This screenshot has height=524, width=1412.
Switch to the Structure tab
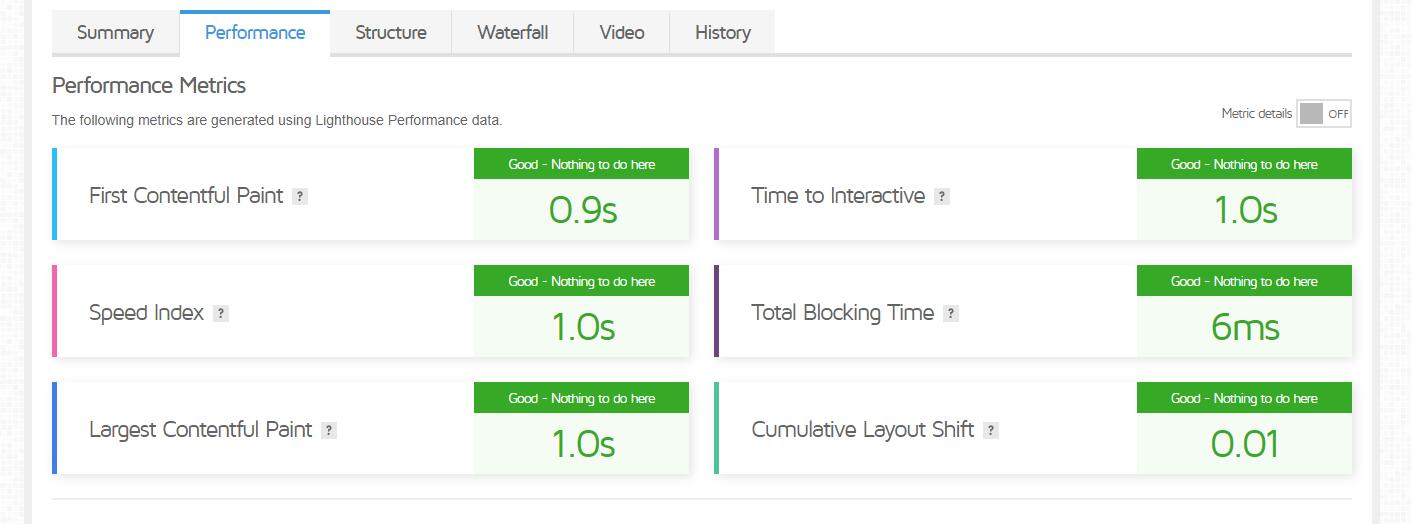391,33
